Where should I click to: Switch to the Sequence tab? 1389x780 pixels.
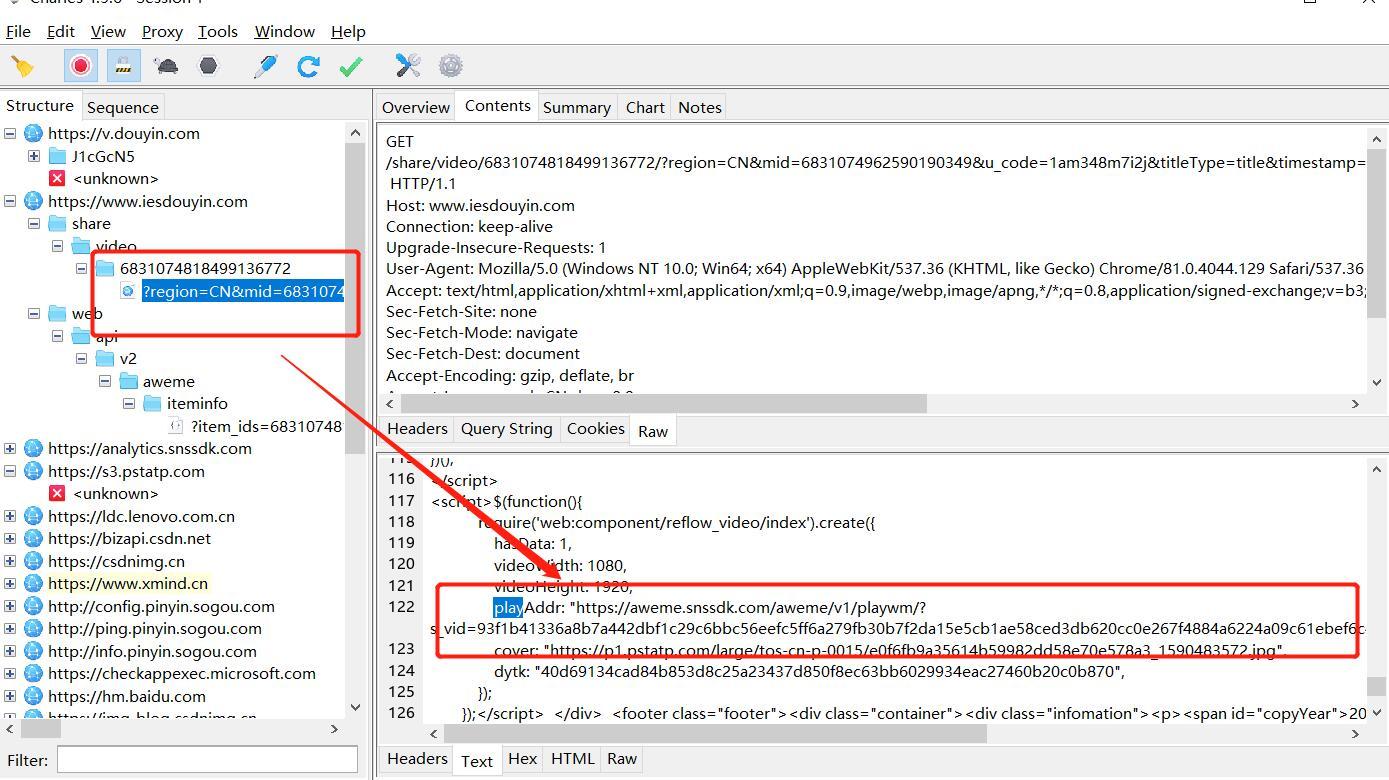tap(122, 107)
